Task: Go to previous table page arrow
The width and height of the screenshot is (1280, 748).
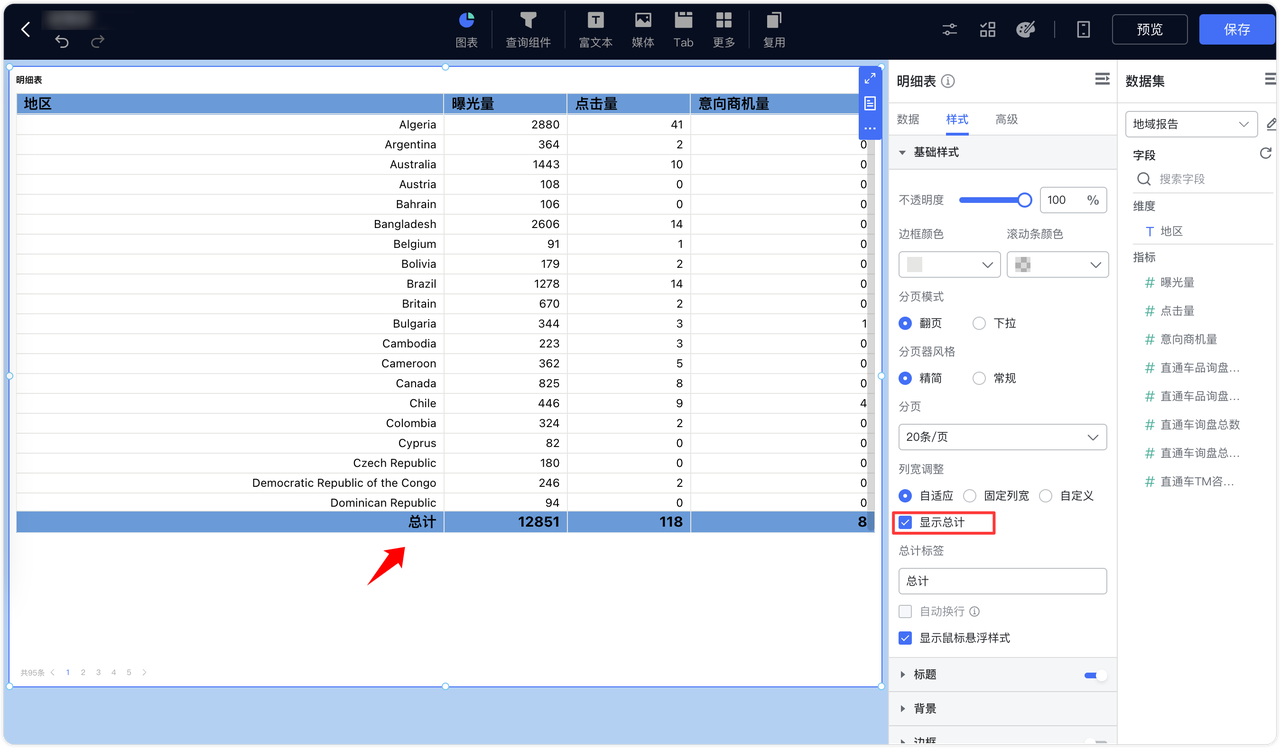Action: click(x=53, y=673)
